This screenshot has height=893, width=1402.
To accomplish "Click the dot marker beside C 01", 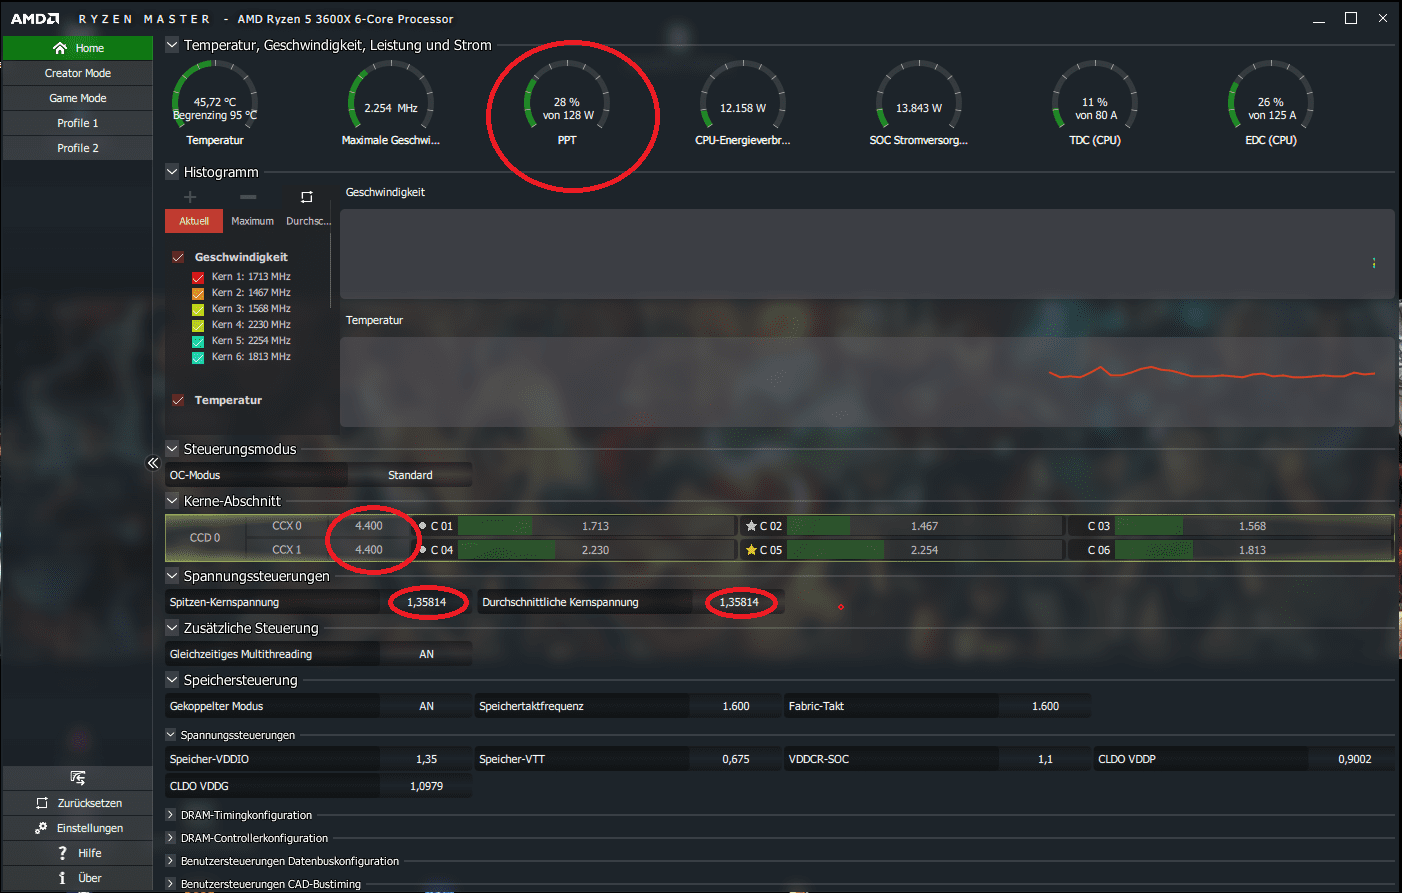I will pos(423,526).
